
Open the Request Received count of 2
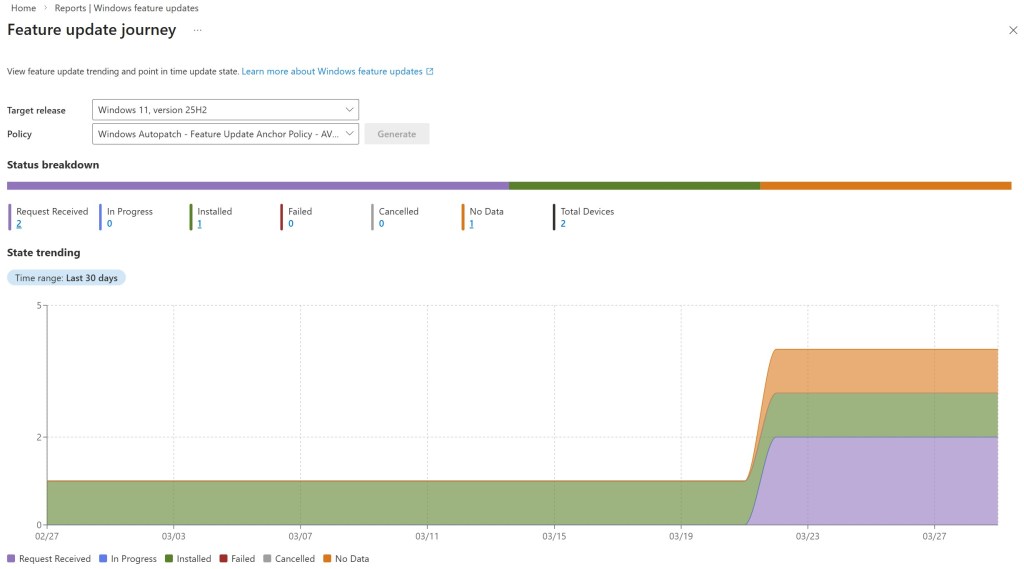[19, 224]
